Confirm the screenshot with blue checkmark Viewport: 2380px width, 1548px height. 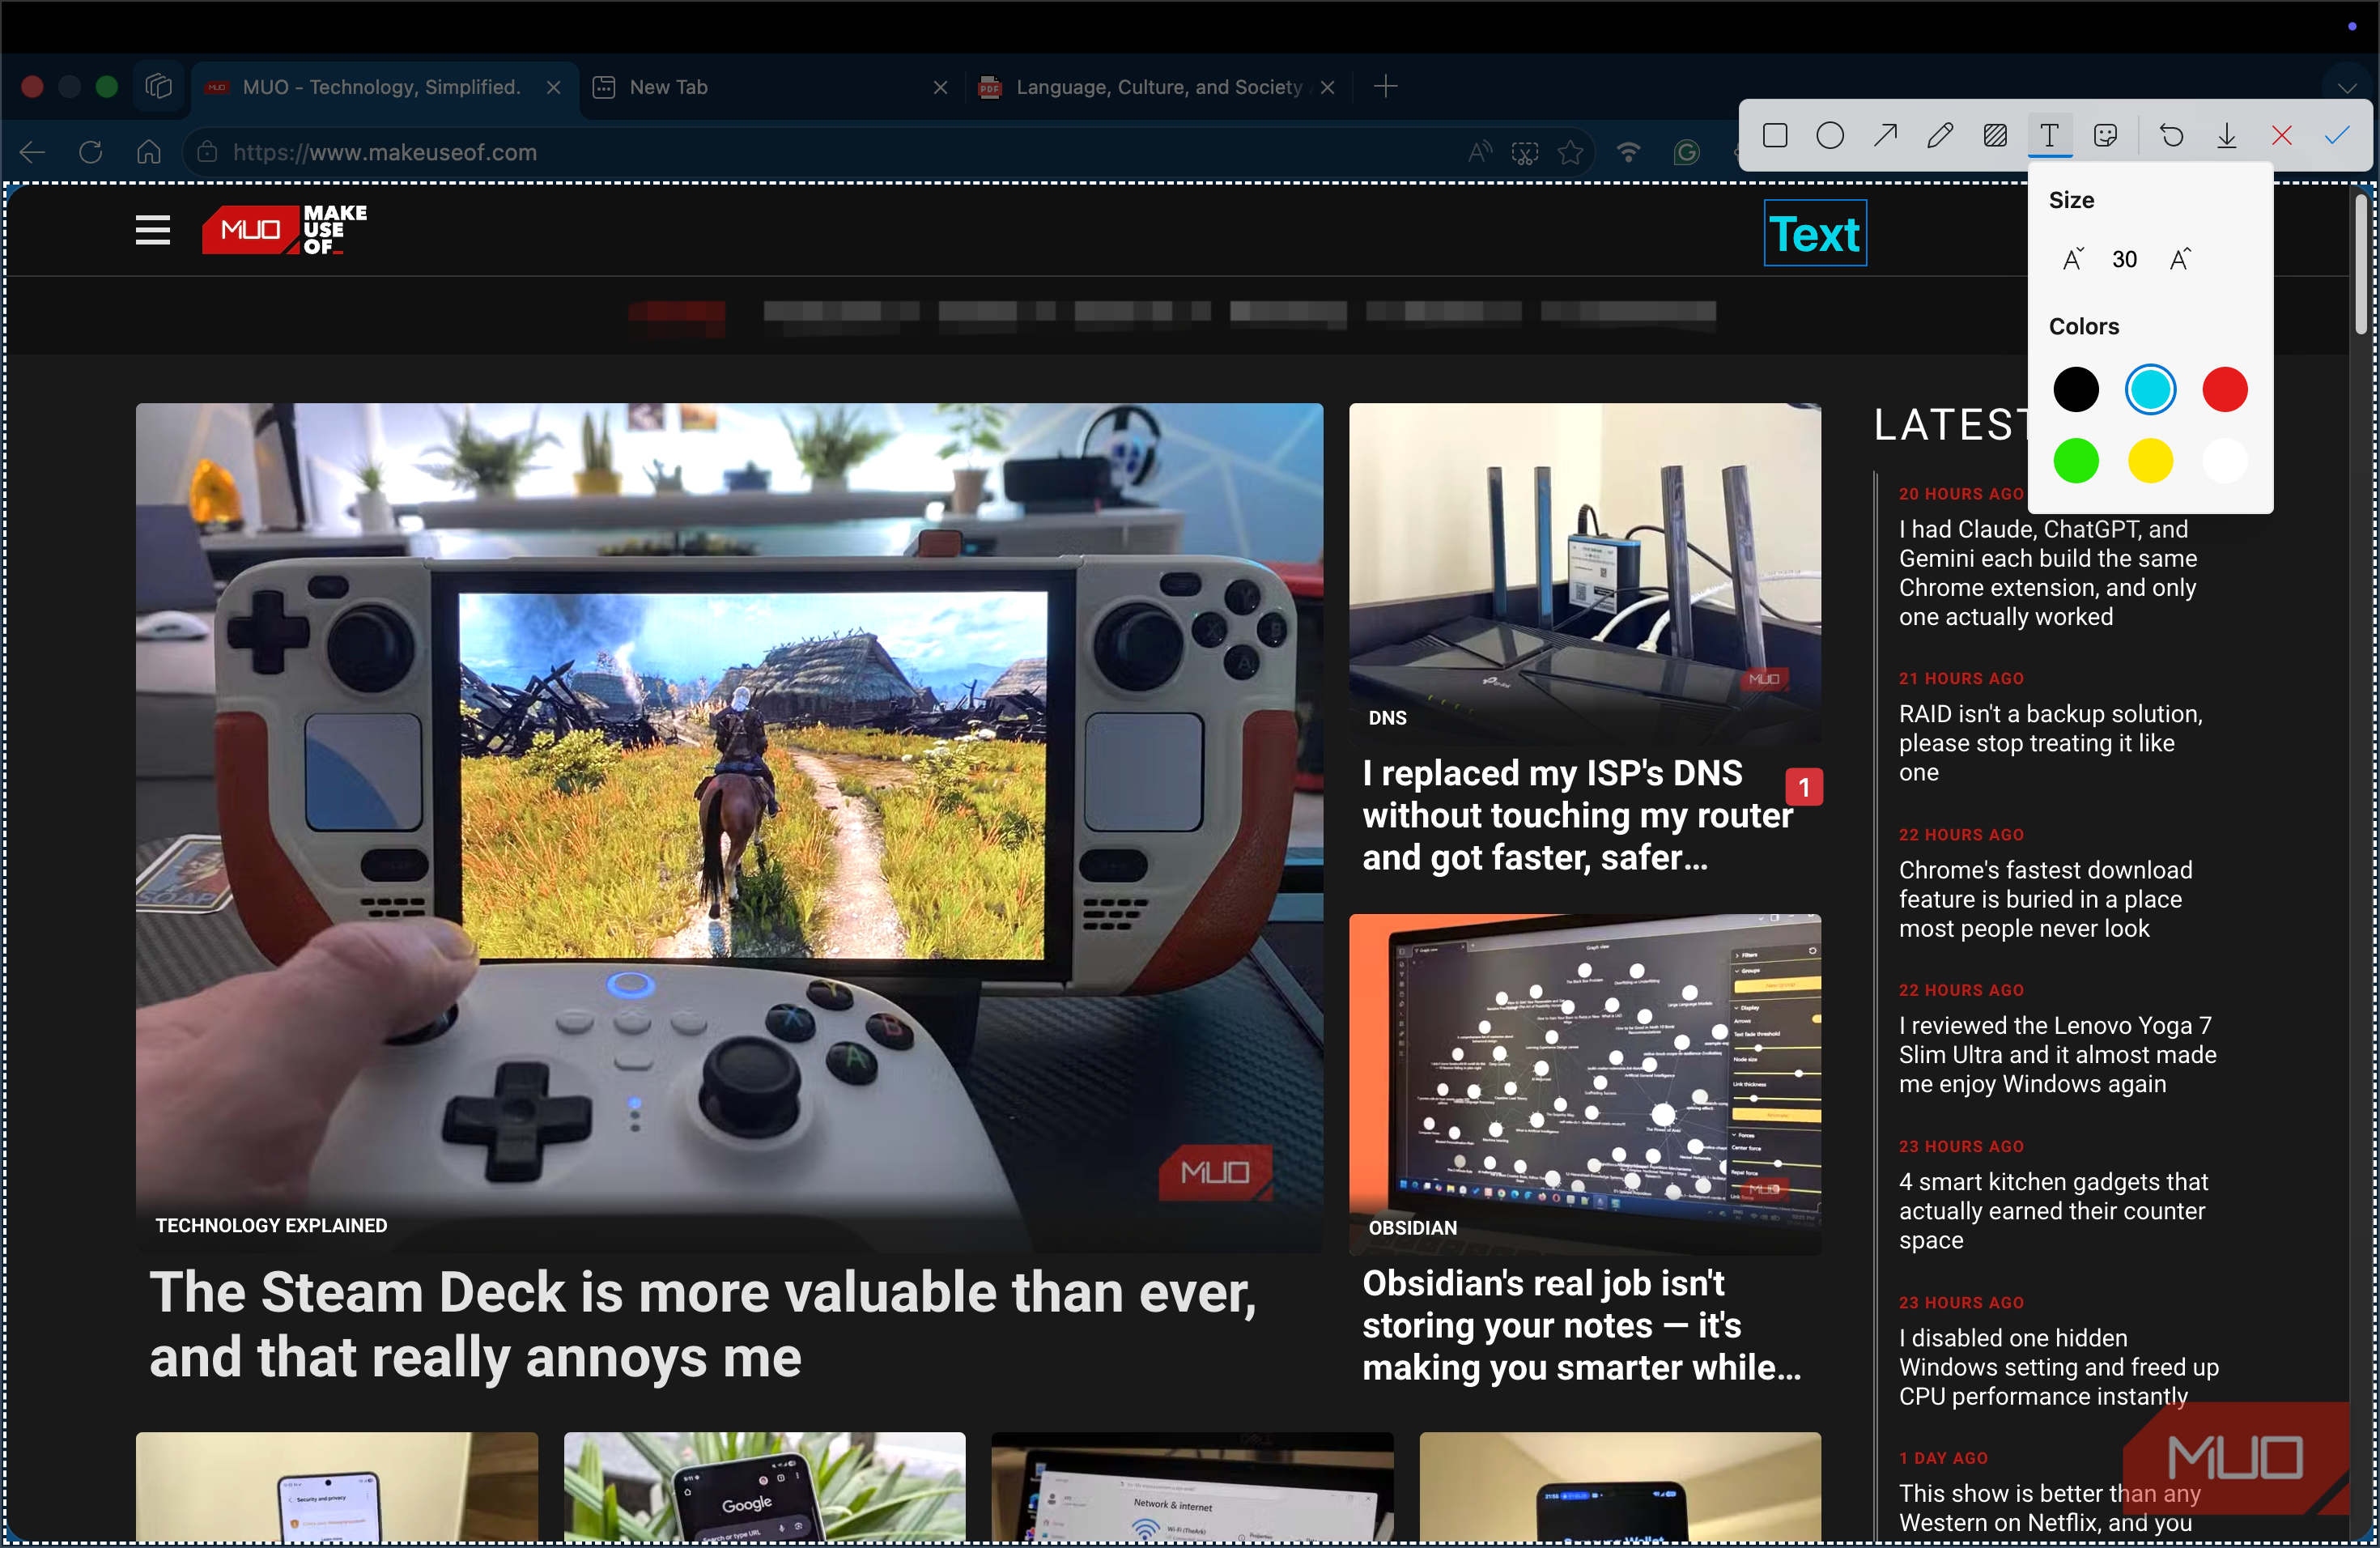click(2337, 135)
